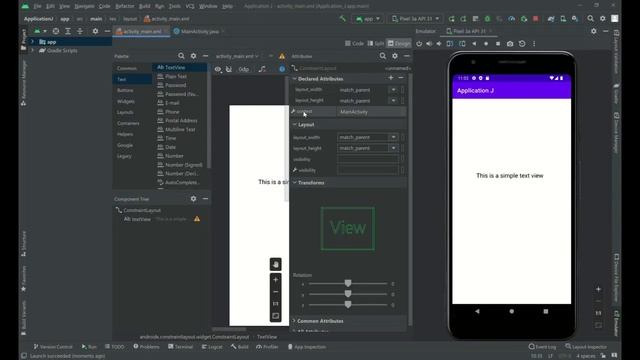
Task: Switch editor to Design view
Action: (399, 43)
